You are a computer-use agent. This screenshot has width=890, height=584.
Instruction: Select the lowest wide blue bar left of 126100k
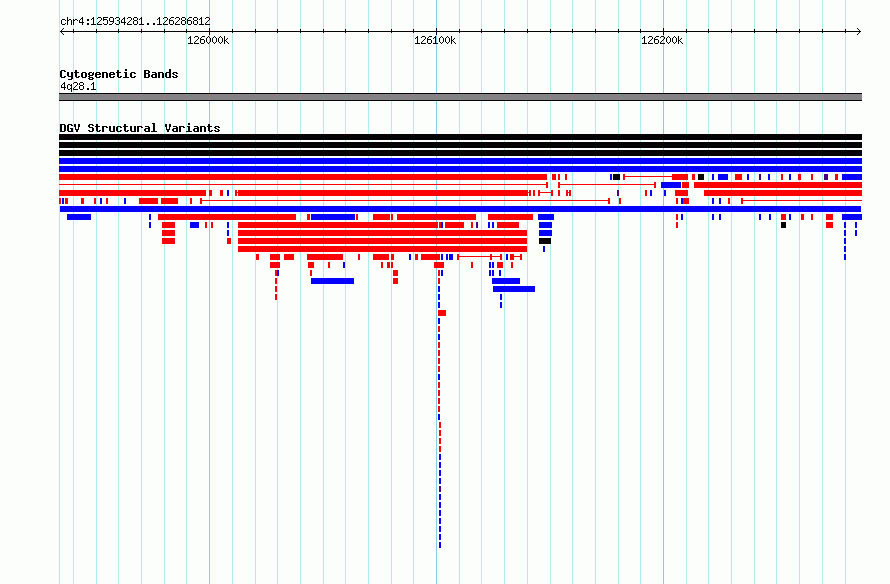[333, 281]
